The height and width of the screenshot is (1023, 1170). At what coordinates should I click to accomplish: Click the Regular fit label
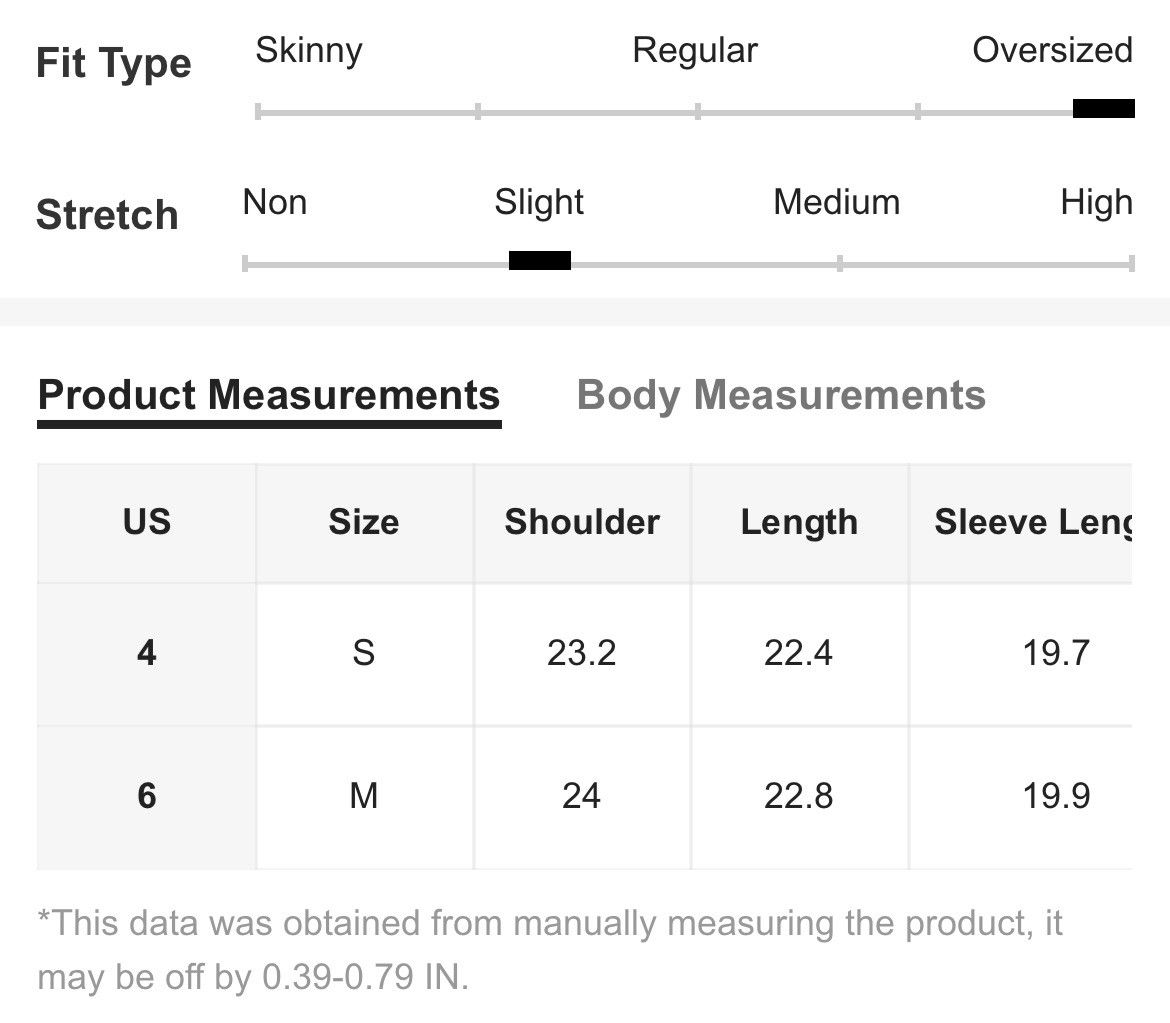click(x=695, y=51)
